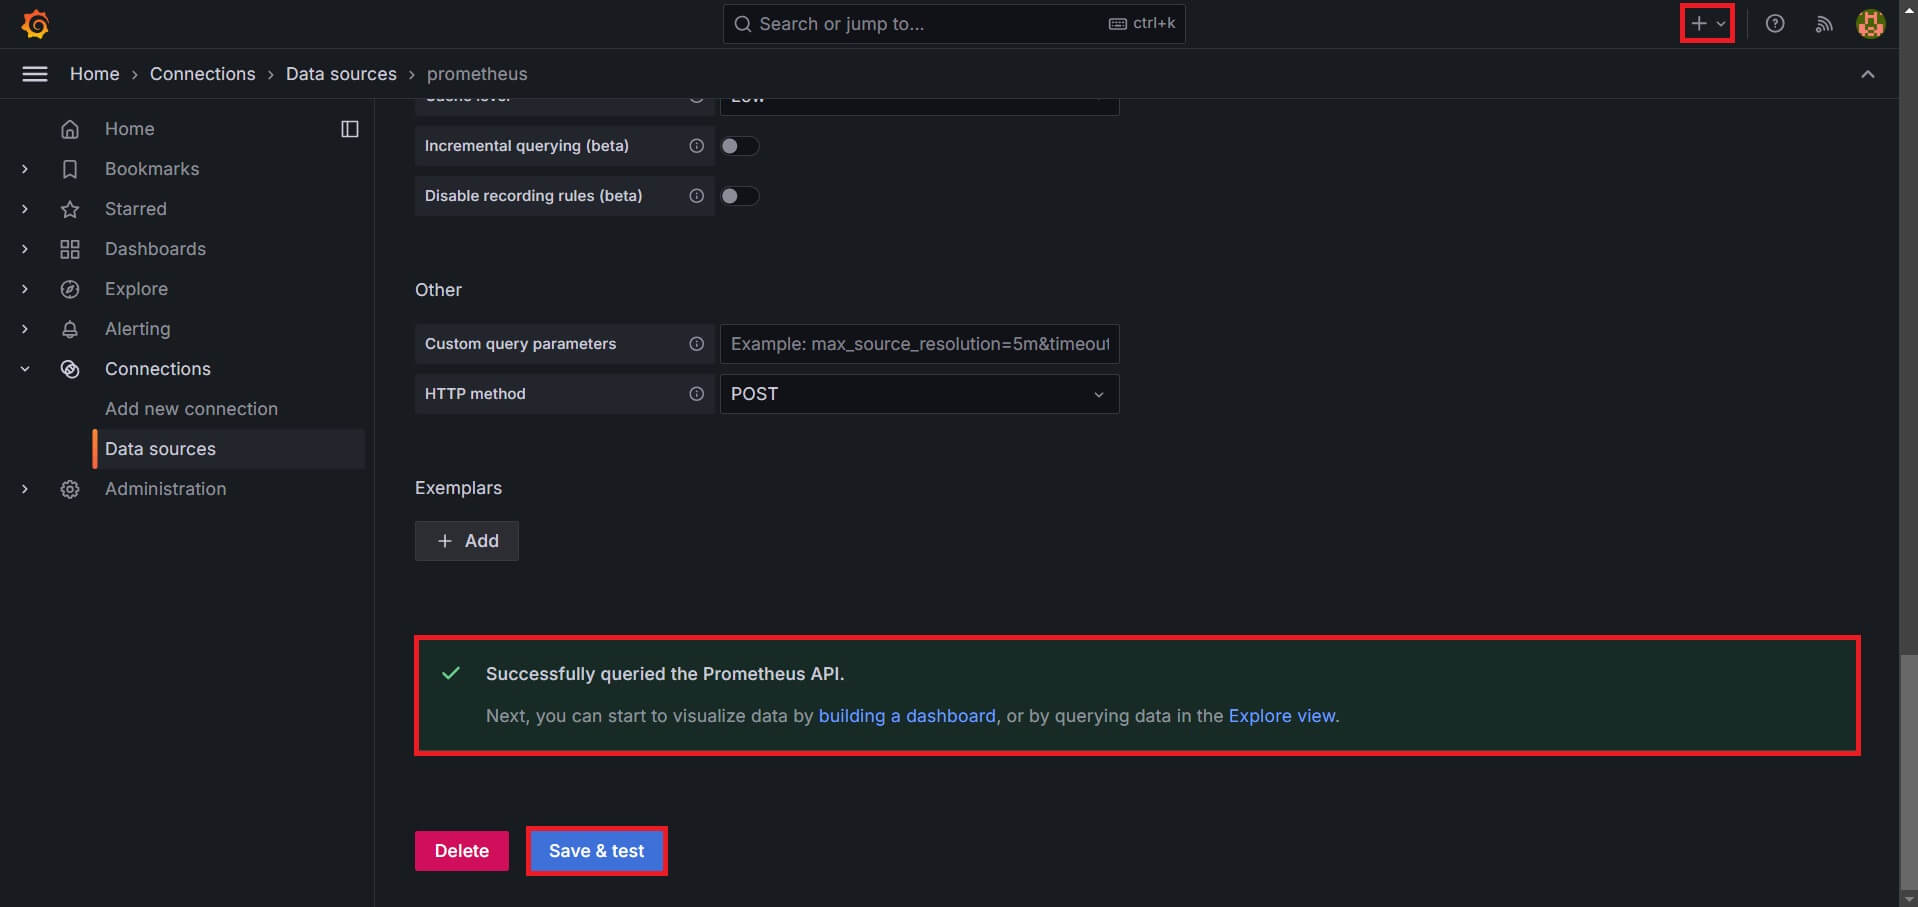1918x907 pixels.
Task: Select the Explore compass icon
Action: point(70,289)
